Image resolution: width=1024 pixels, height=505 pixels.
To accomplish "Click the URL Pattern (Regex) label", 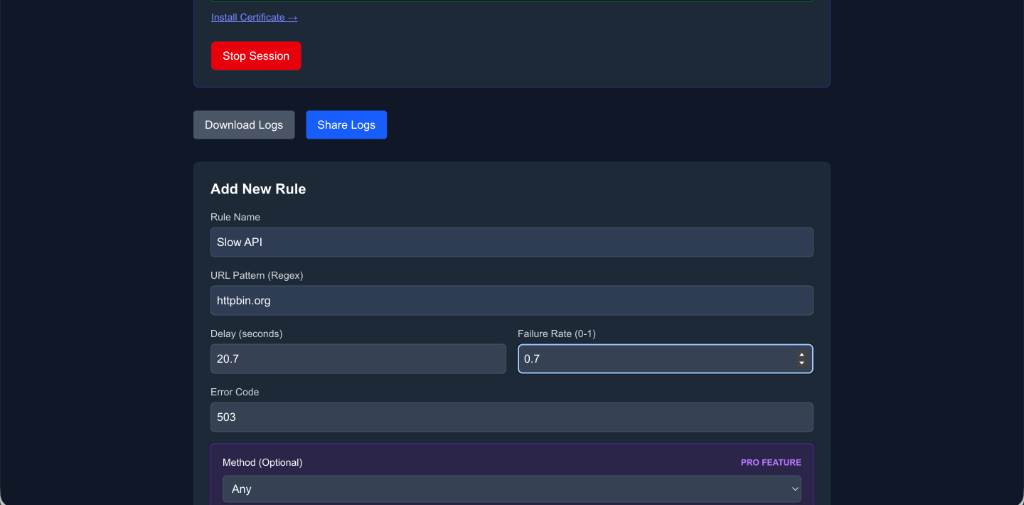I will click(257, 276).
